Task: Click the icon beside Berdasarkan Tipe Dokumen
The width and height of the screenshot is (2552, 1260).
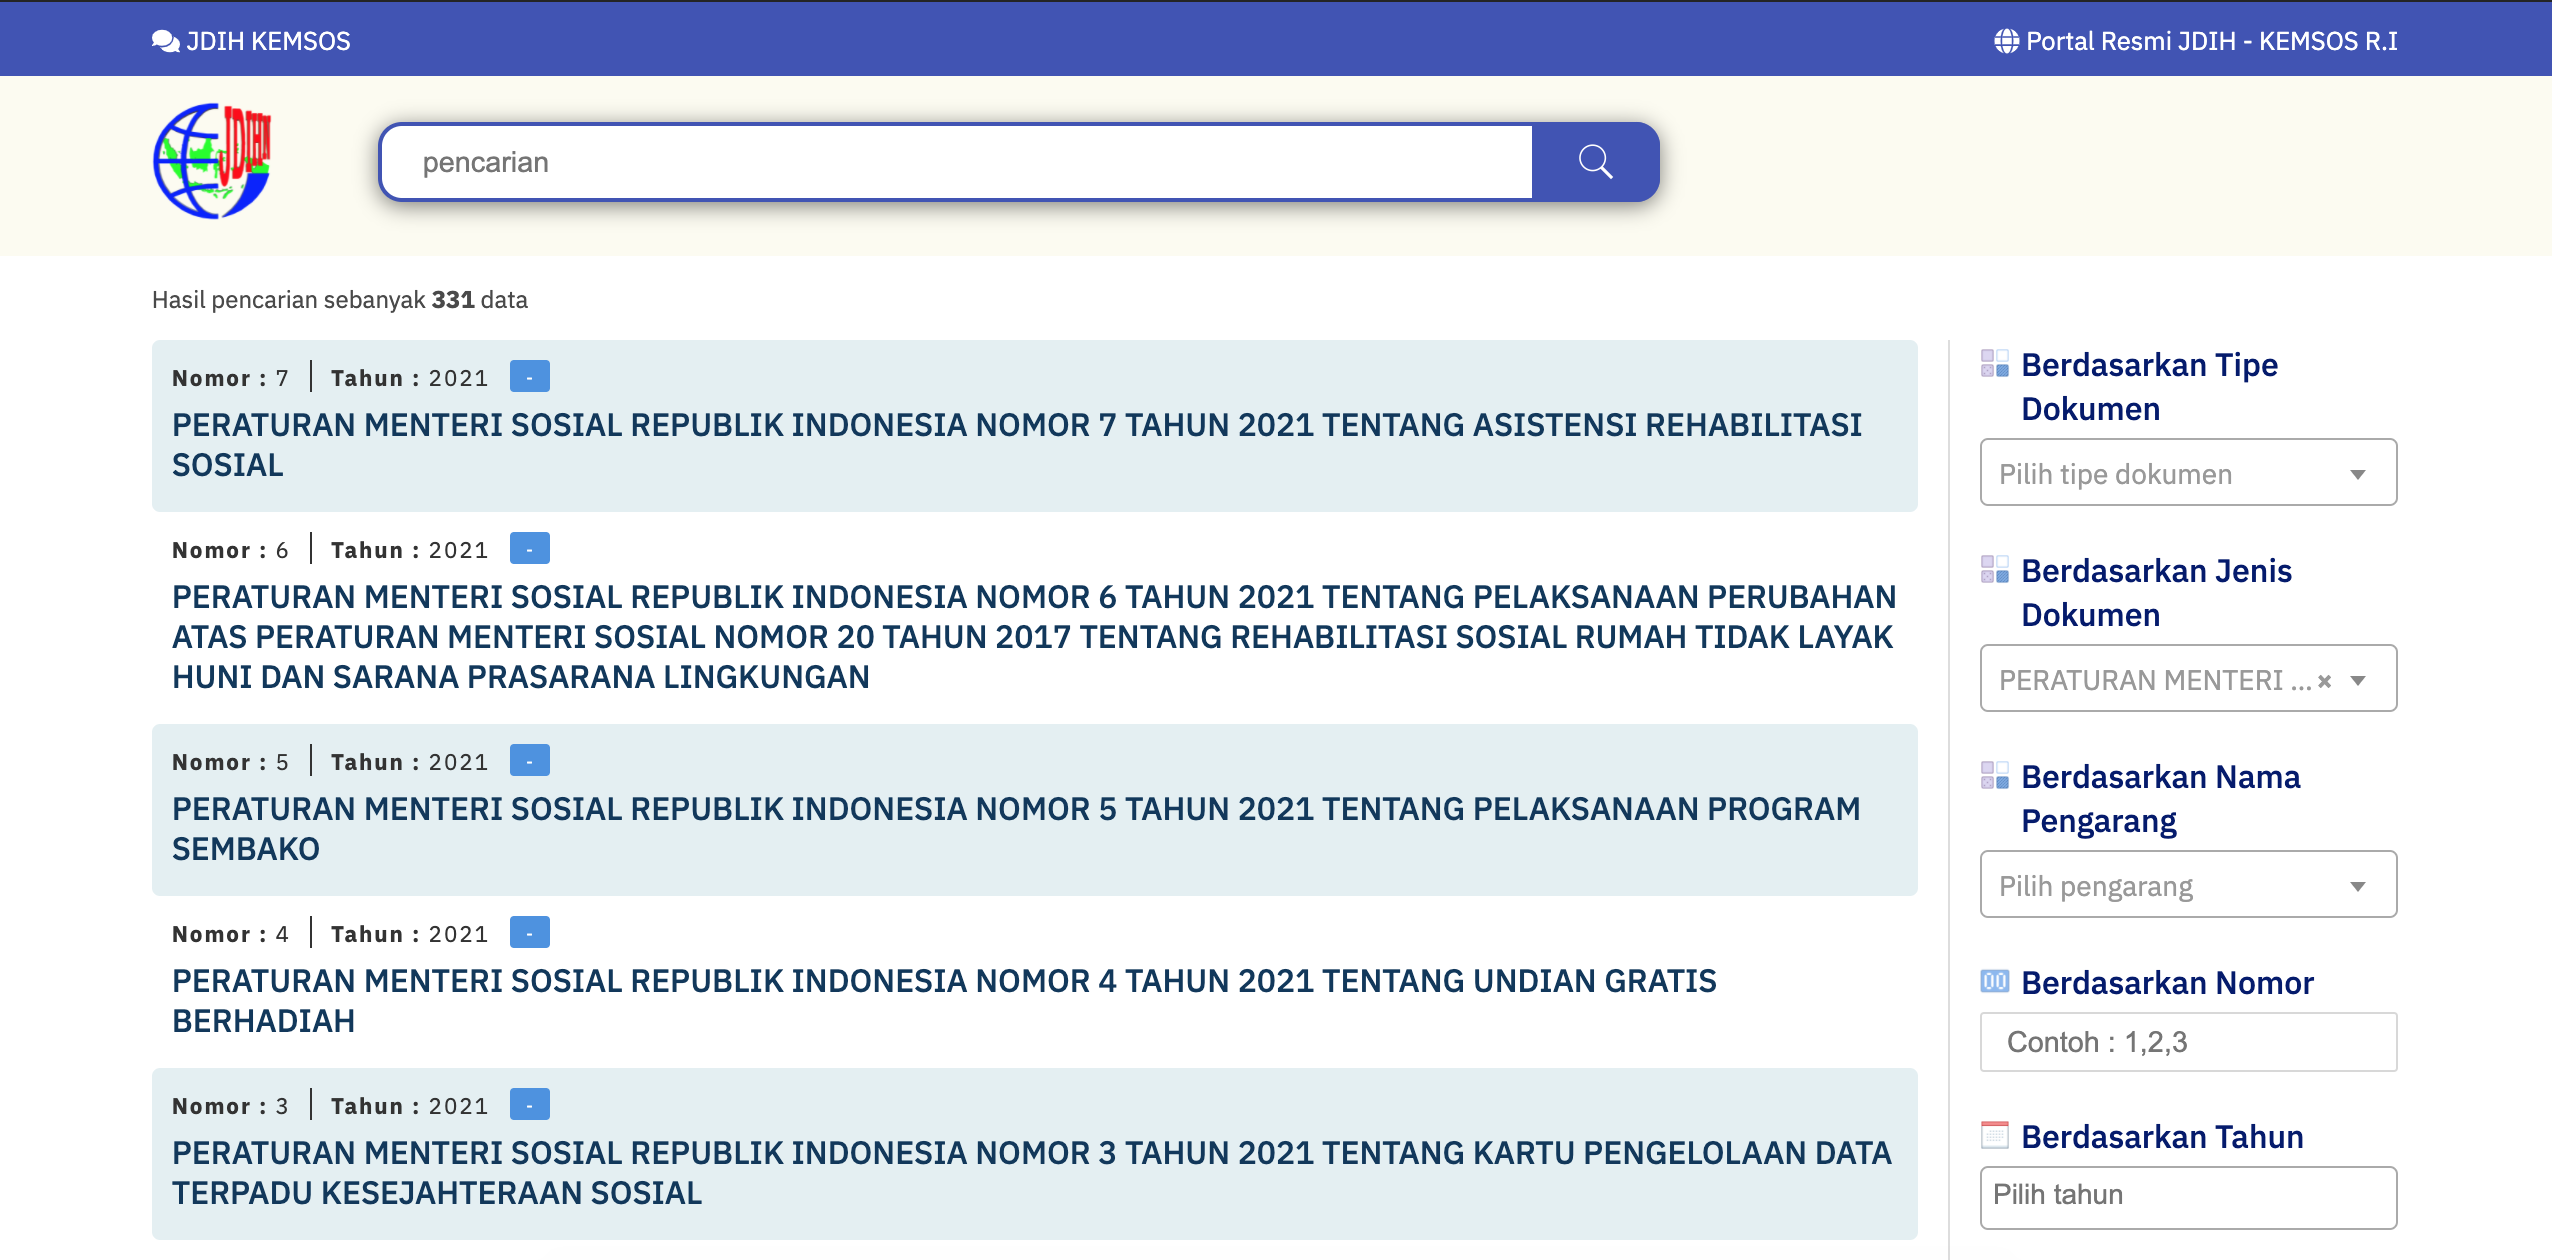Action: (x=1995, y=364)
